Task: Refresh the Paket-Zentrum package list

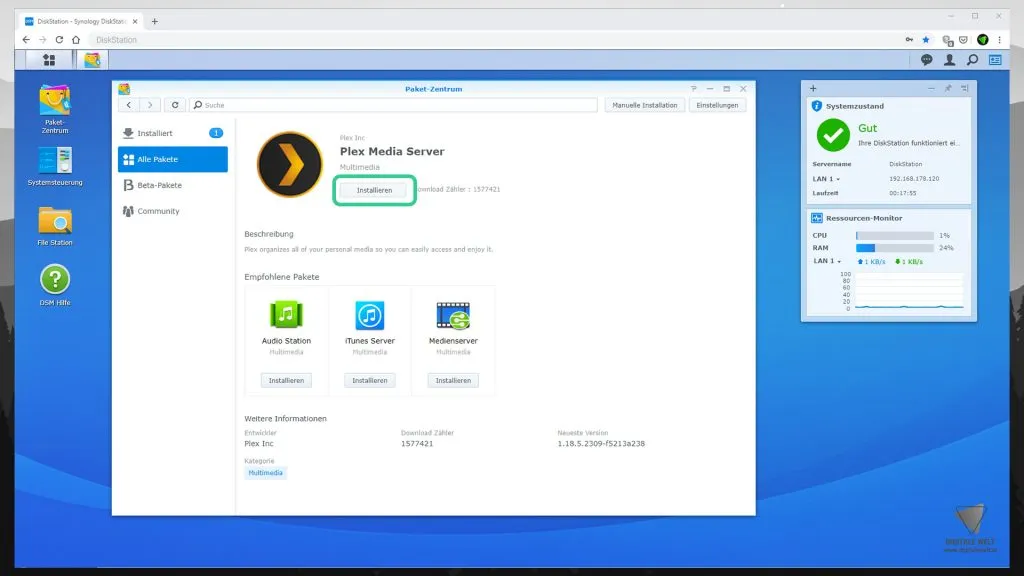Action: [175, 105]
